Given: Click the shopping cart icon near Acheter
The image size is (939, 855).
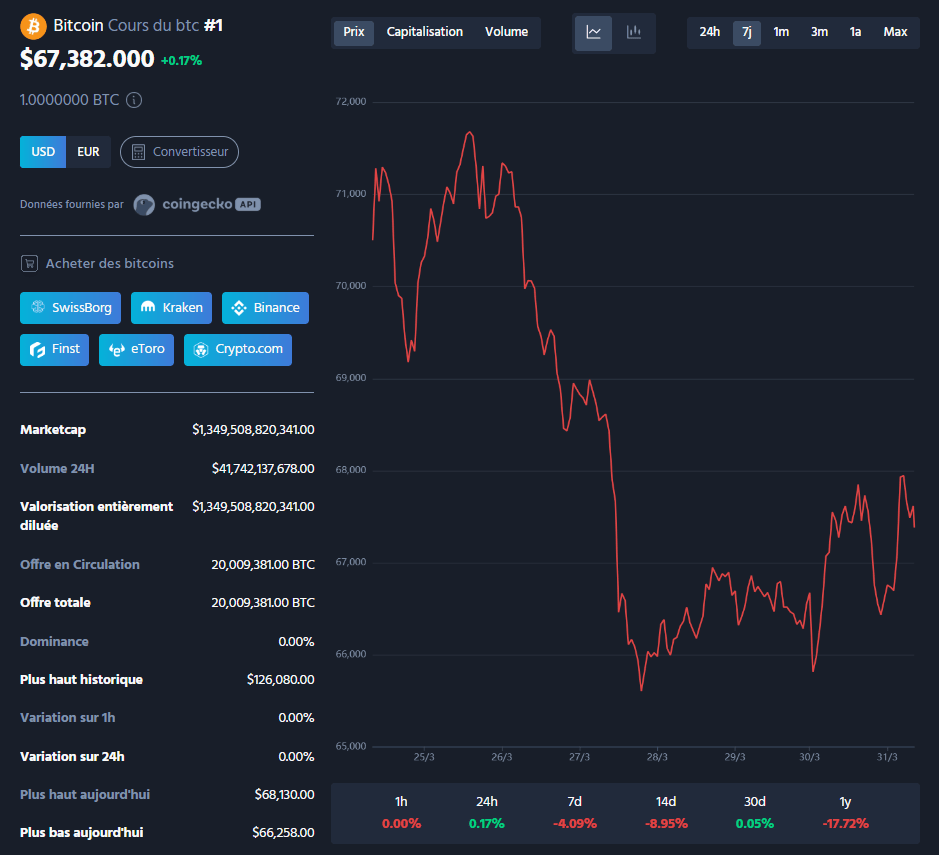Looking at the screenshot, I should (30, 264).
